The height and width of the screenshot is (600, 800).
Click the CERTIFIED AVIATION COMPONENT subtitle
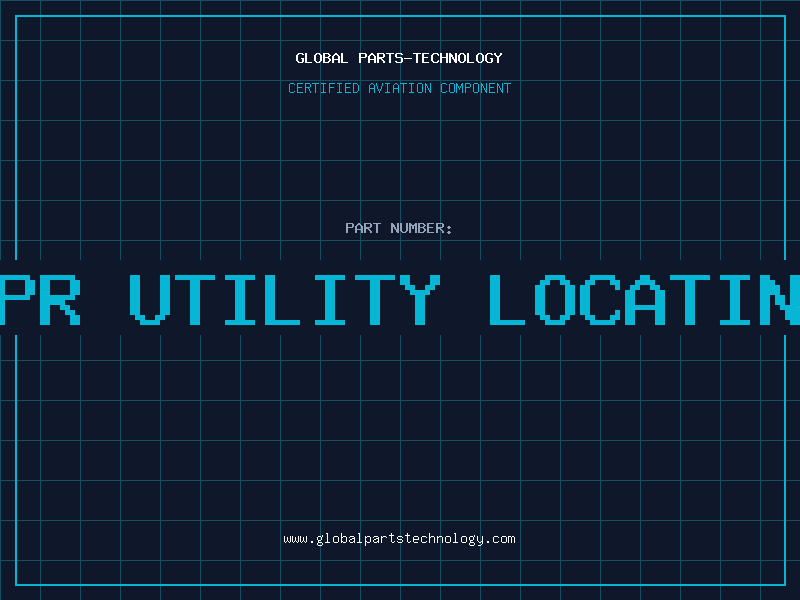tap(399, 88)
